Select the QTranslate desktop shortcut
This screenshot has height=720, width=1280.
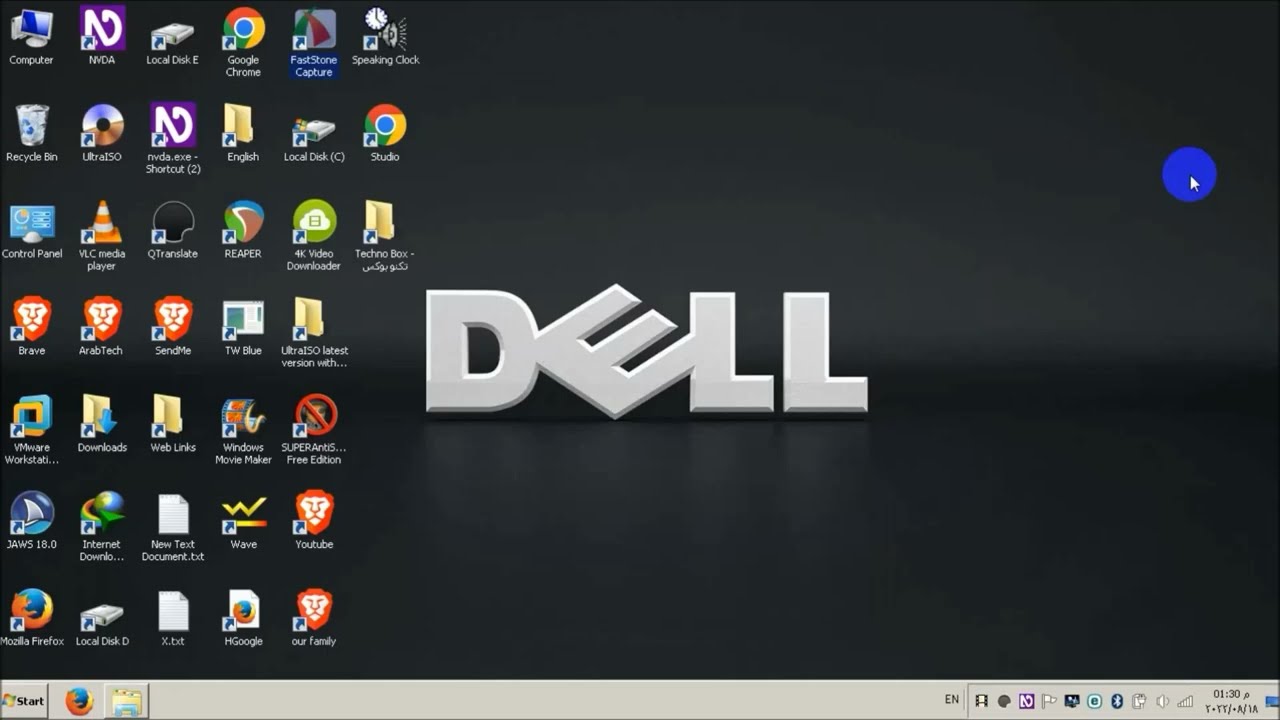173,231
